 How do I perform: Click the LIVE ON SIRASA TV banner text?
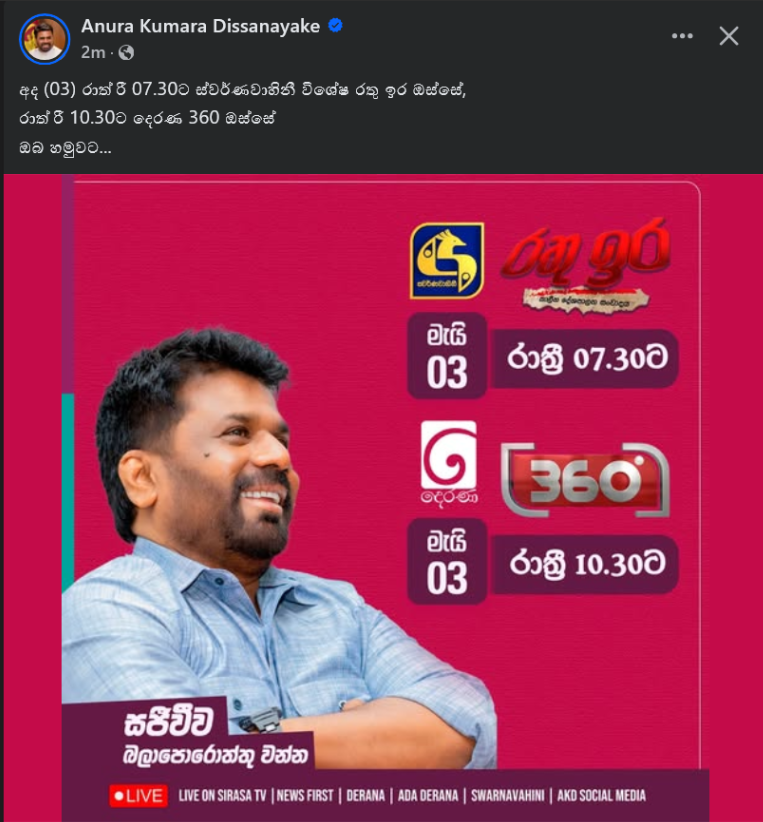222,796
